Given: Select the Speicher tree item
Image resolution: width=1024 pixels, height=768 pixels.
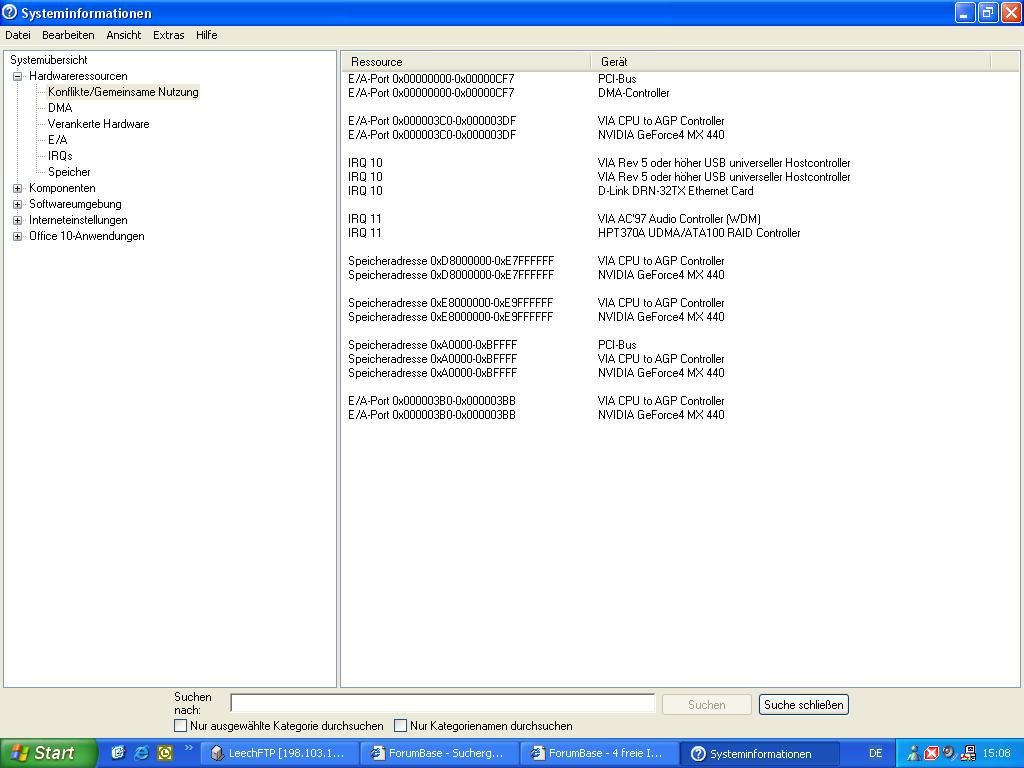Looking at the screenshot, I should click(x=69, y=172).
